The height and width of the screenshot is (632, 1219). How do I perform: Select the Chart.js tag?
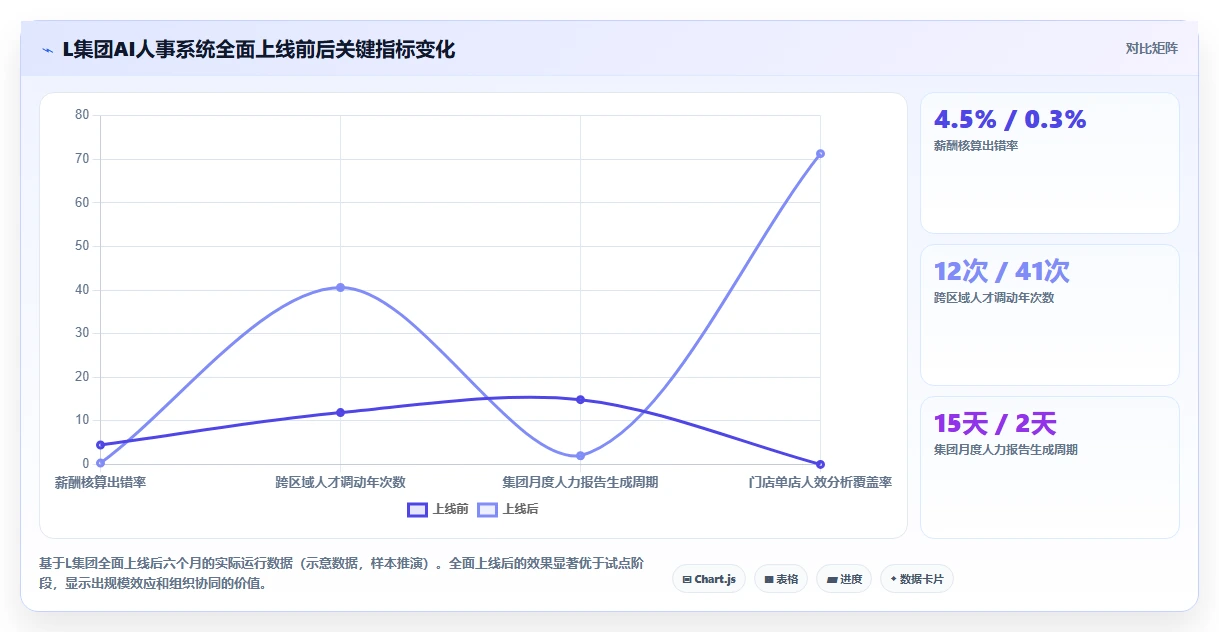click(709, 579)
